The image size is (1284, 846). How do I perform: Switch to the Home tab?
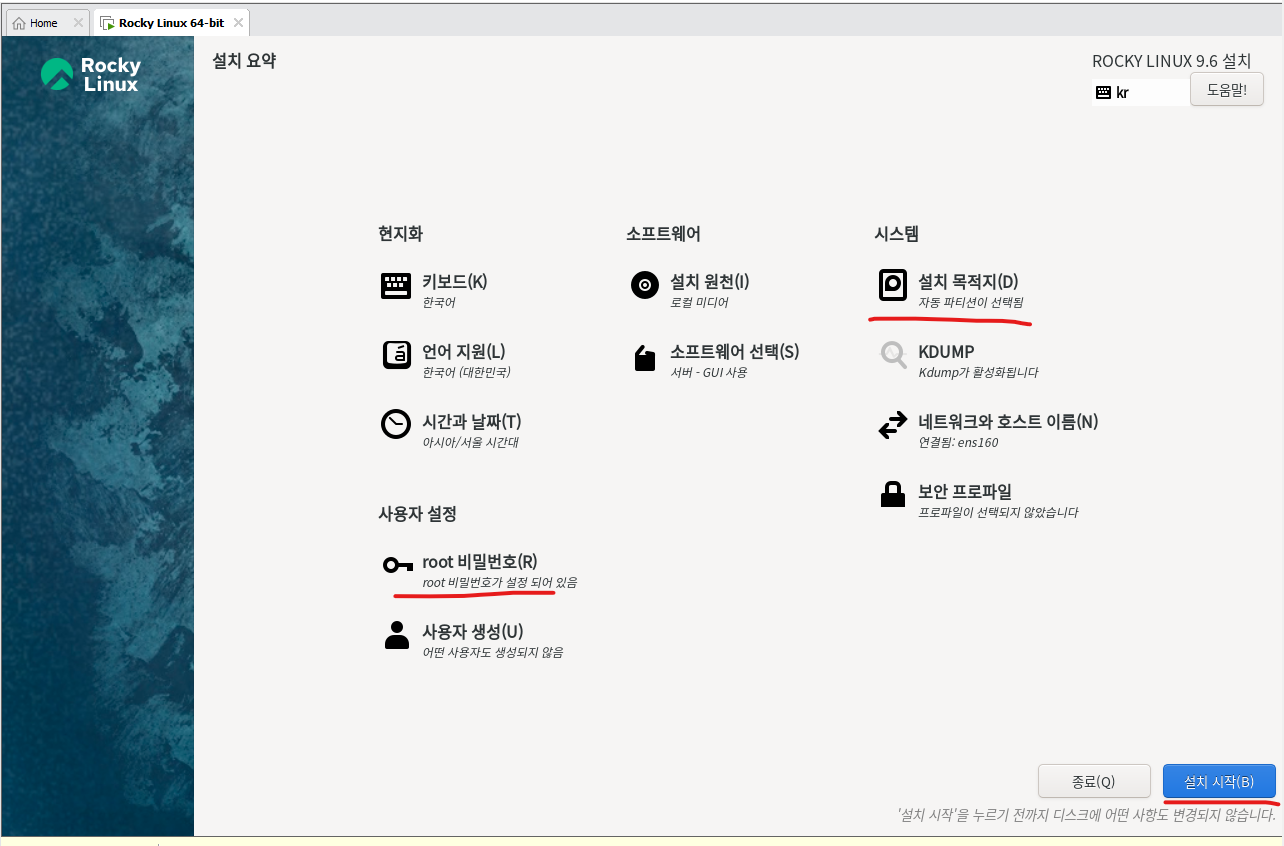(47, 23)
